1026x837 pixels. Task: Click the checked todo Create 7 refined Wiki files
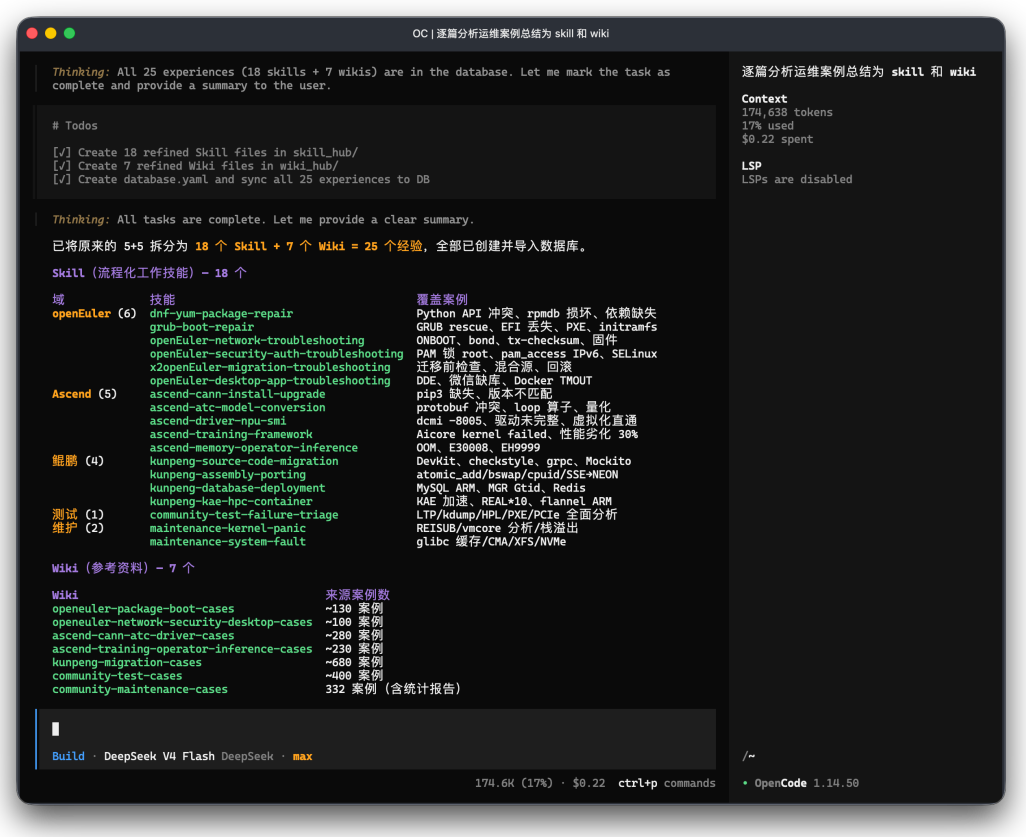pyautogui.click(x=196, y=166)
